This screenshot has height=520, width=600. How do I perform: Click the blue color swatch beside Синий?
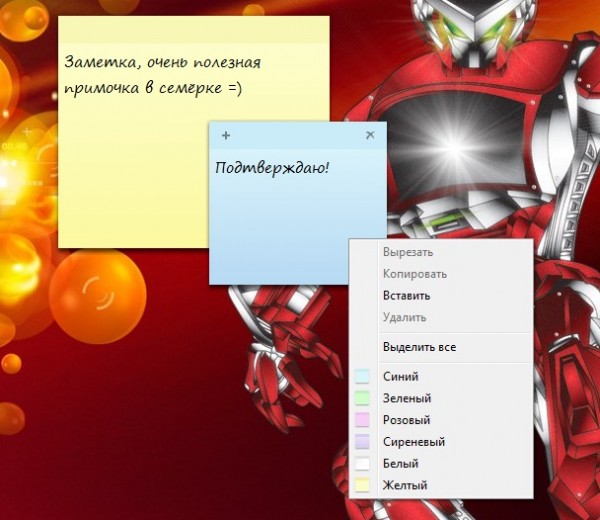pos(362,377)
